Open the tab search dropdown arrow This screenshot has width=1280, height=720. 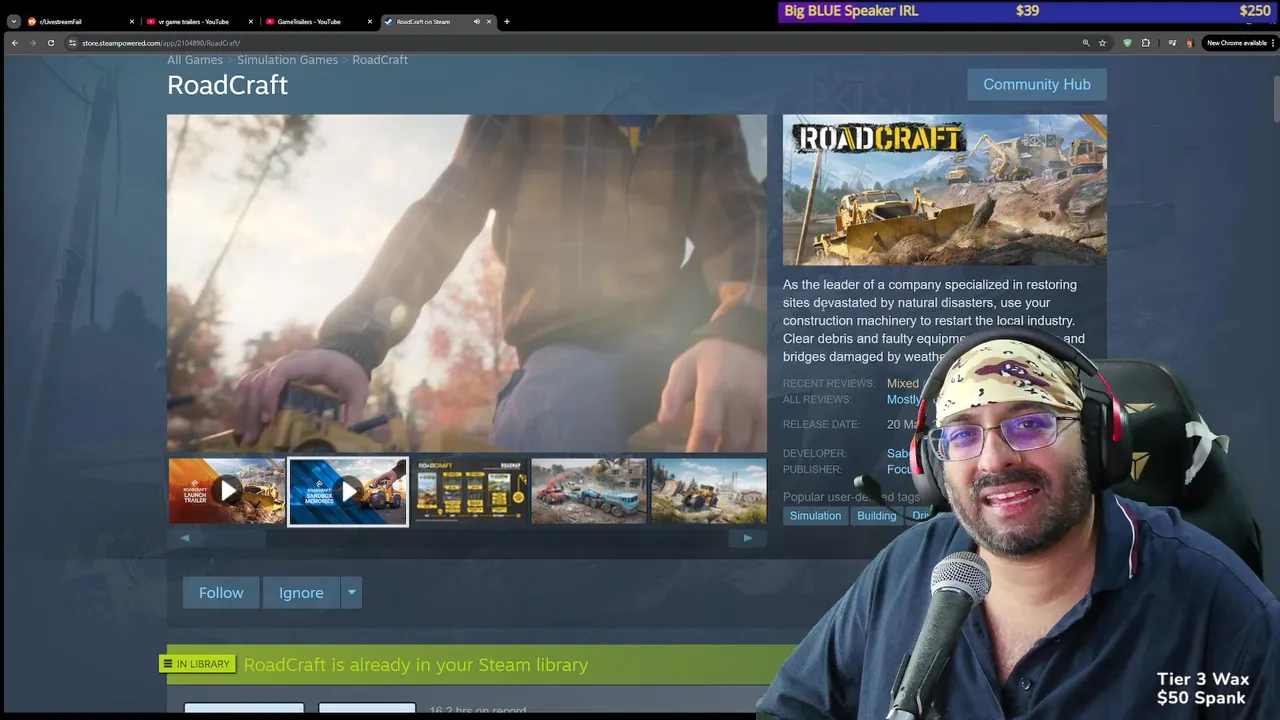click(13, 21)
